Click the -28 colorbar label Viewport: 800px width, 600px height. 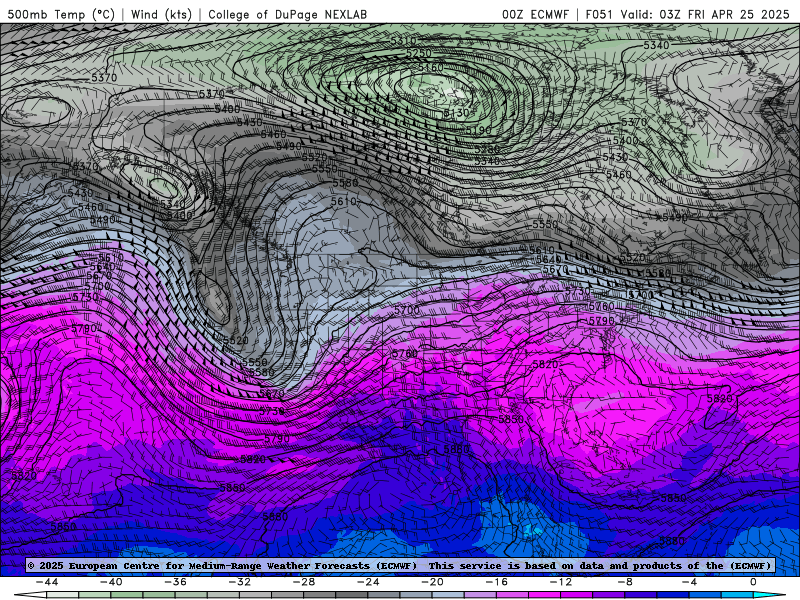(x=304, y=582)
